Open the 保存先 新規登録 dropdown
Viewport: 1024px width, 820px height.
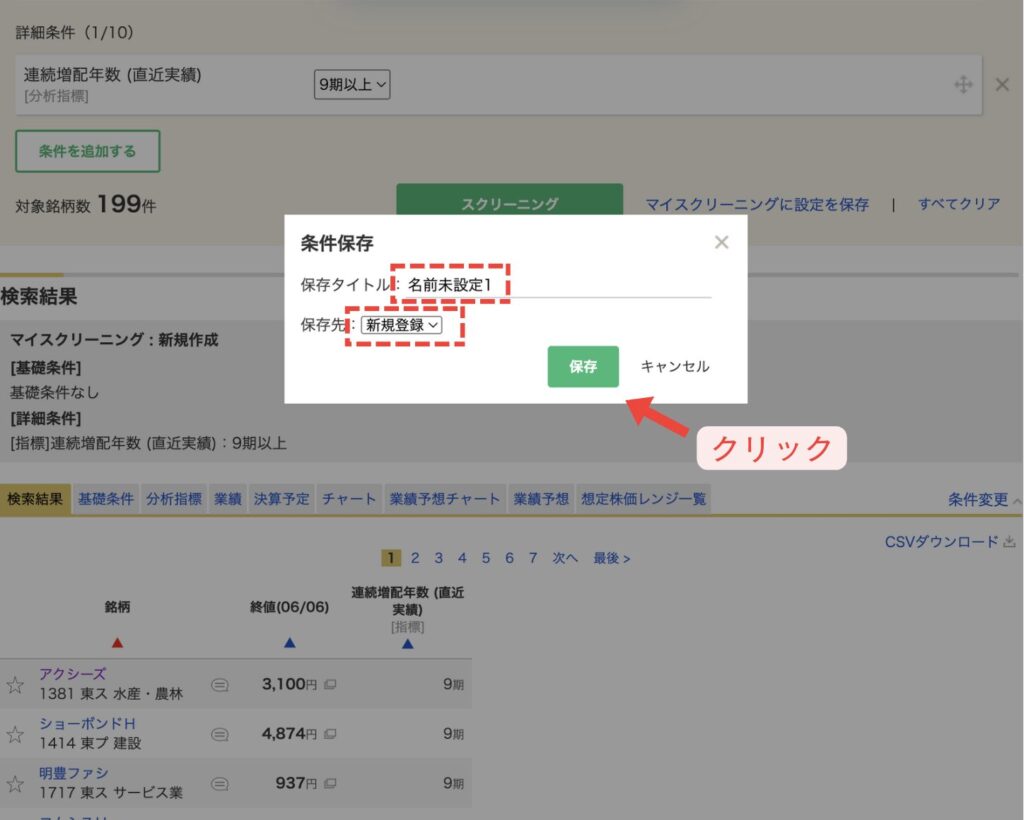[402, 325]
